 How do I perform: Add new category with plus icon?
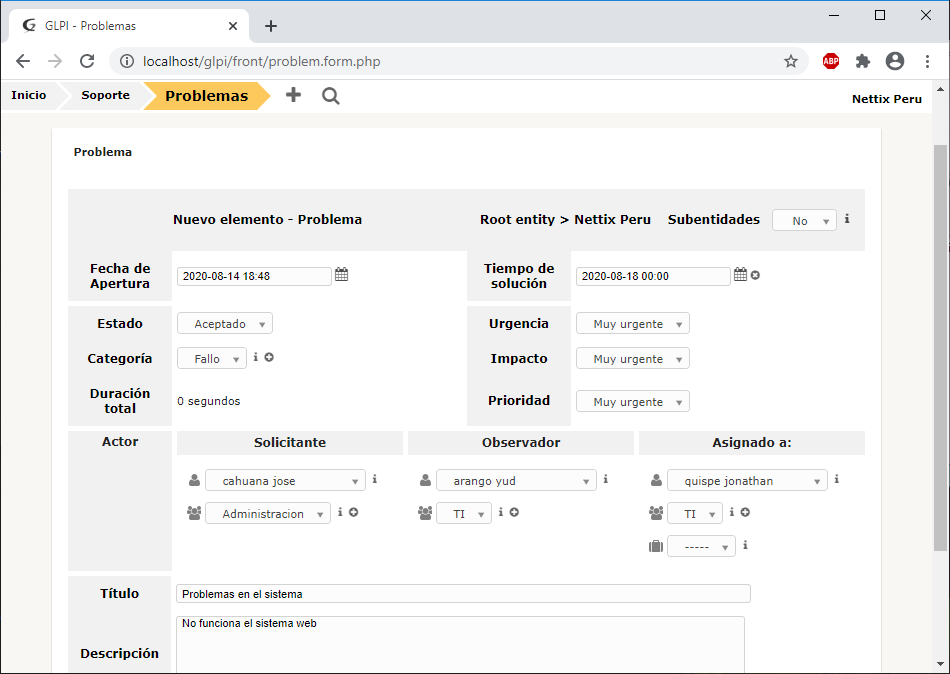click(x=269, y=357)
